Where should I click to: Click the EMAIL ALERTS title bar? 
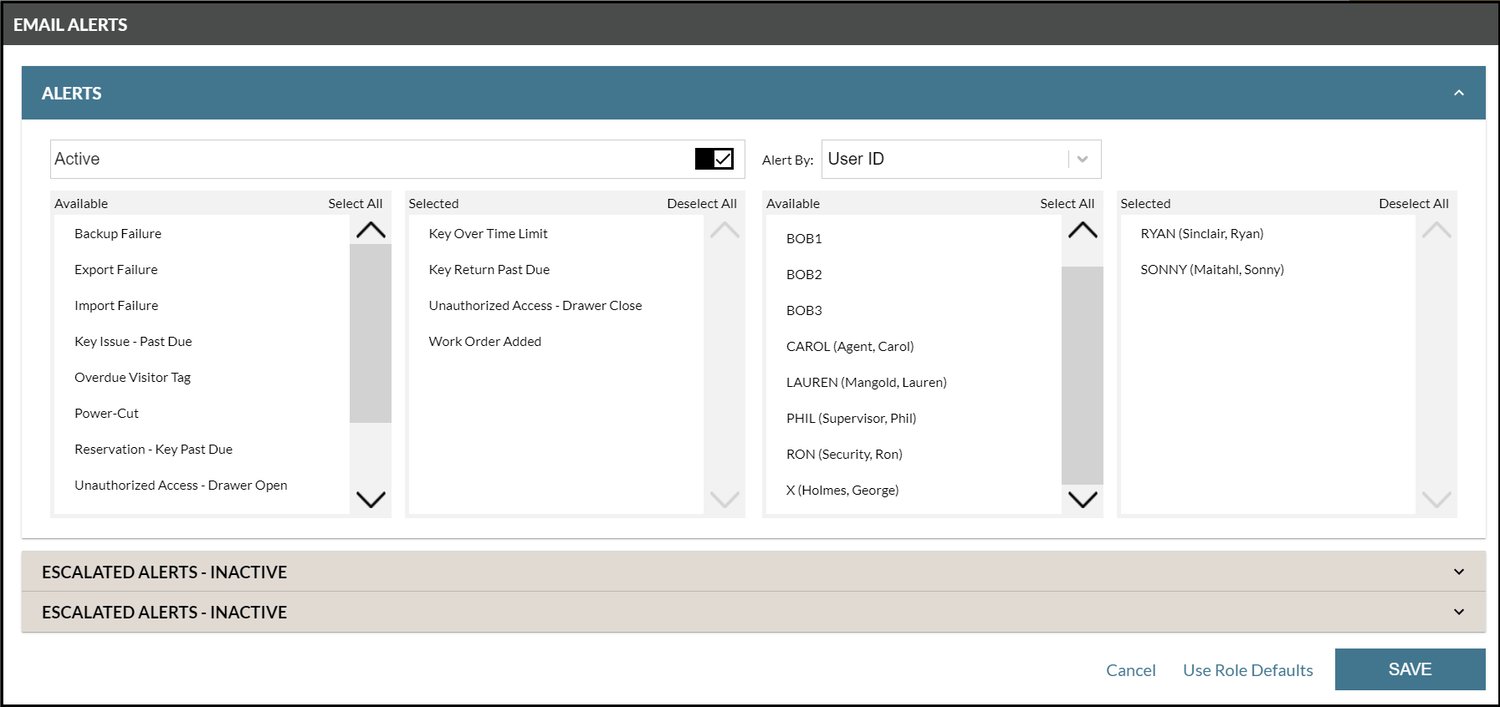coord(70,23)
